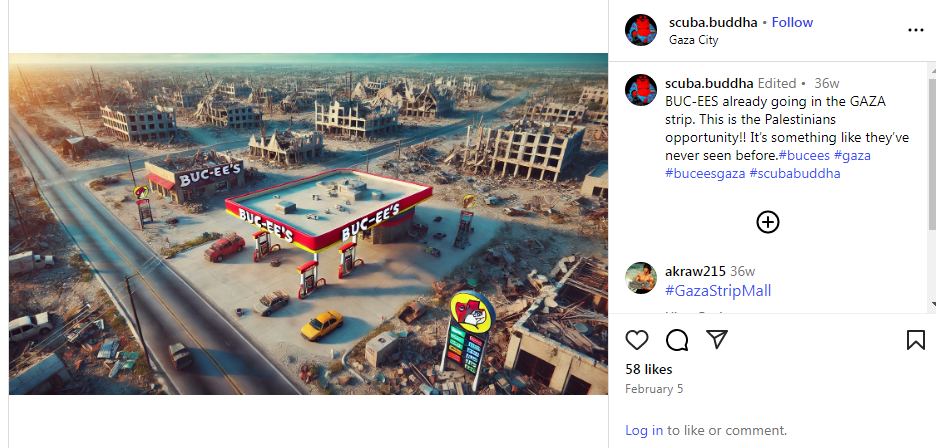Open scuba.buddha avatar beside the caption
The image size is (936, 448).
click(x=641, y=90)
